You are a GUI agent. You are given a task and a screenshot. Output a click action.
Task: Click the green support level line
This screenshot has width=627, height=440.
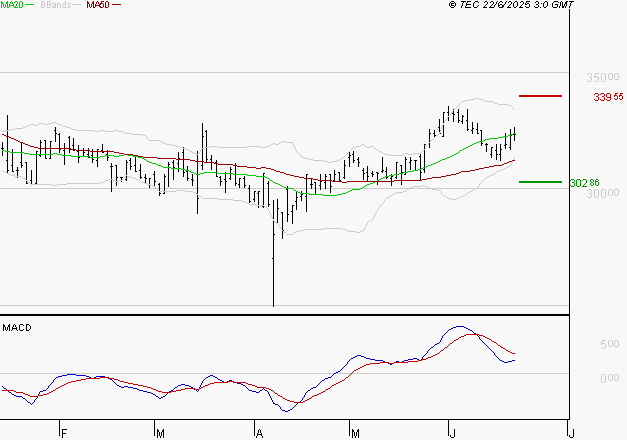[540, 182]
